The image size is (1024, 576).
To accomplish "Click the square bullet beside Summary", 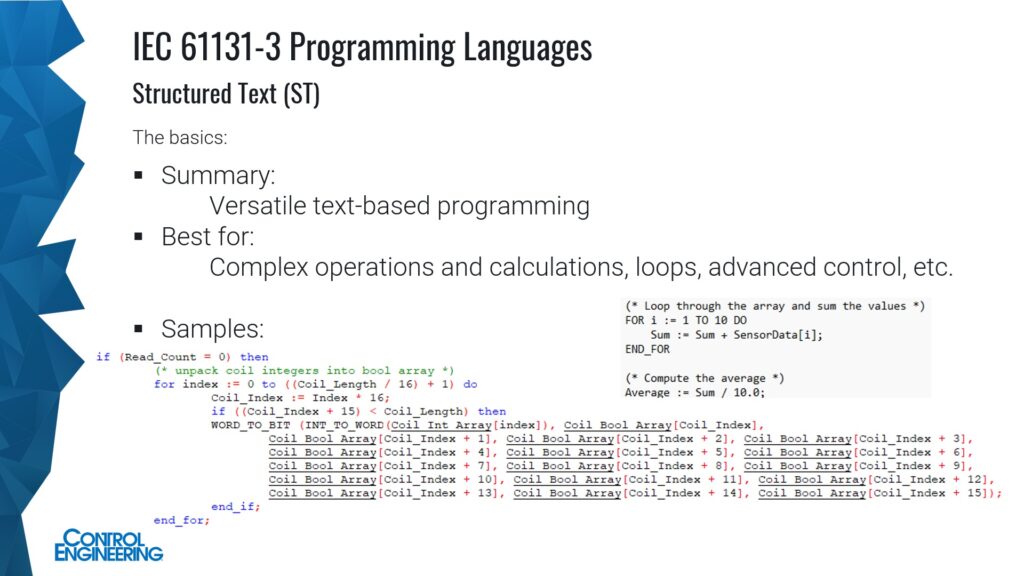I will 139,176.
